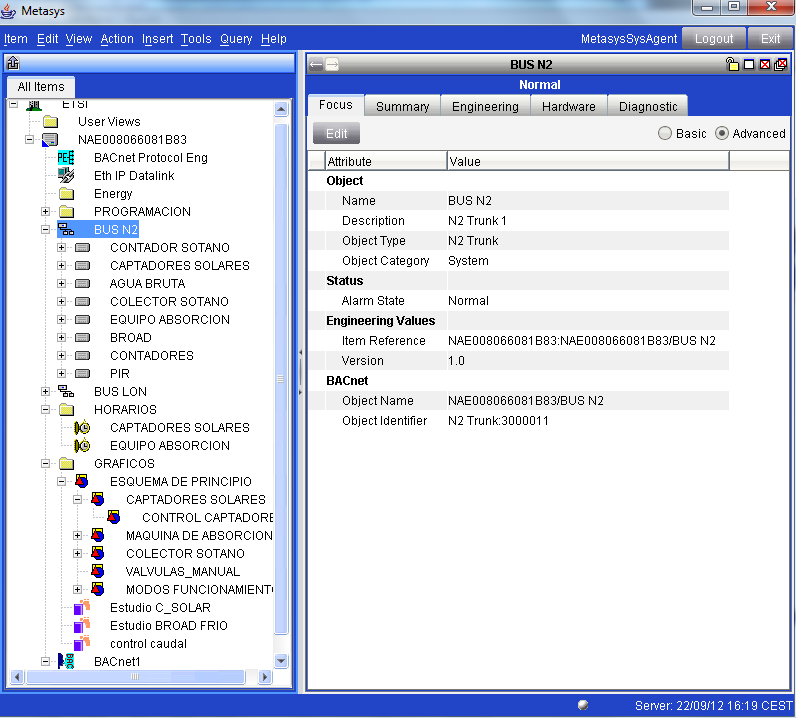Open the Query menu
This screenshot has height=718, width=796.
pyautogui.click(x=236, y=39)
